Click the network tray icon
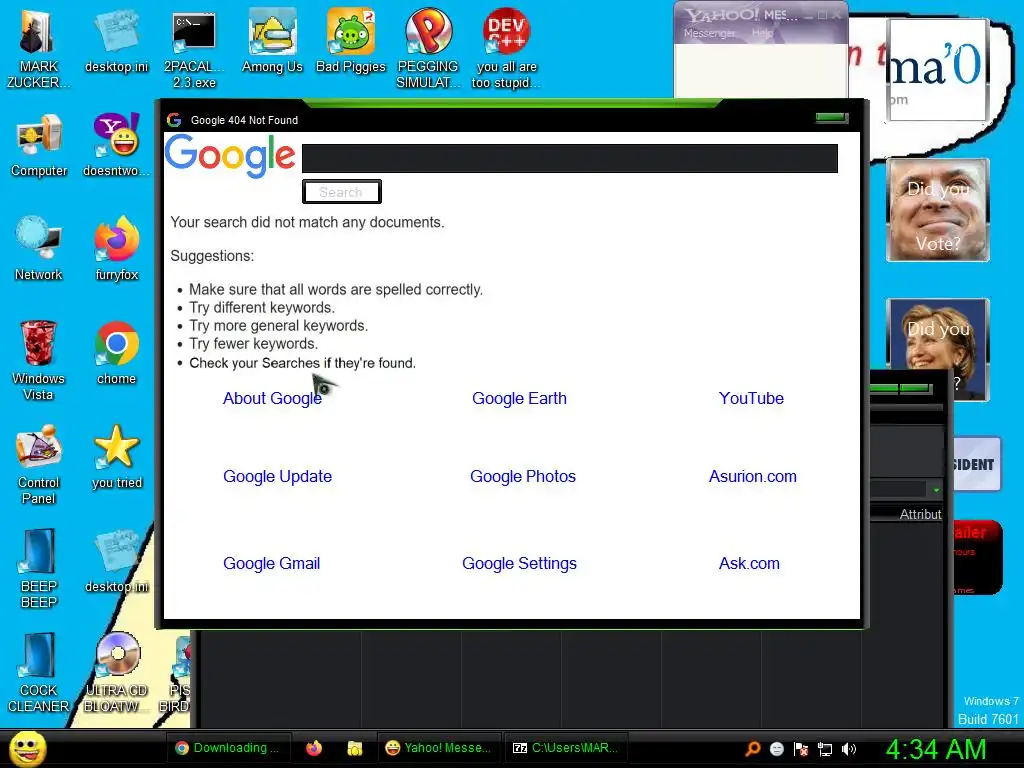Screen dimensions: 1024x768 [x=825, y=749]
